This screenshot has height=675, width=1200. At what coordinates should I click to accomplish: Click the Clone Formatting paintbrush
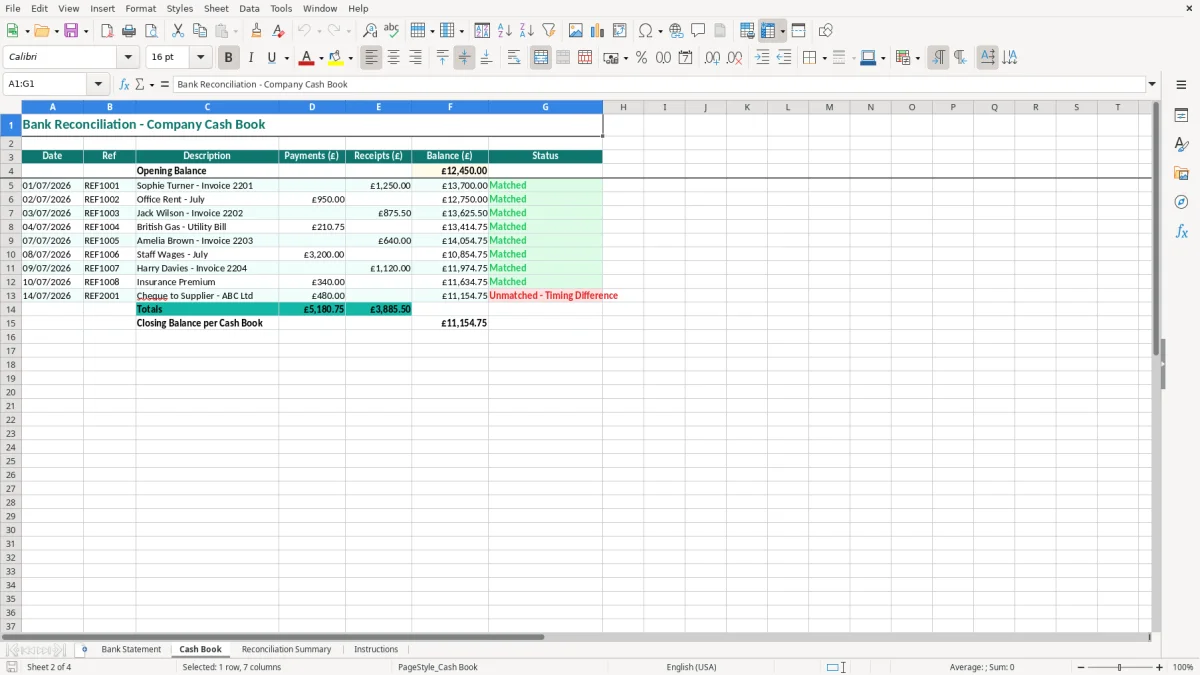(257, 31)
